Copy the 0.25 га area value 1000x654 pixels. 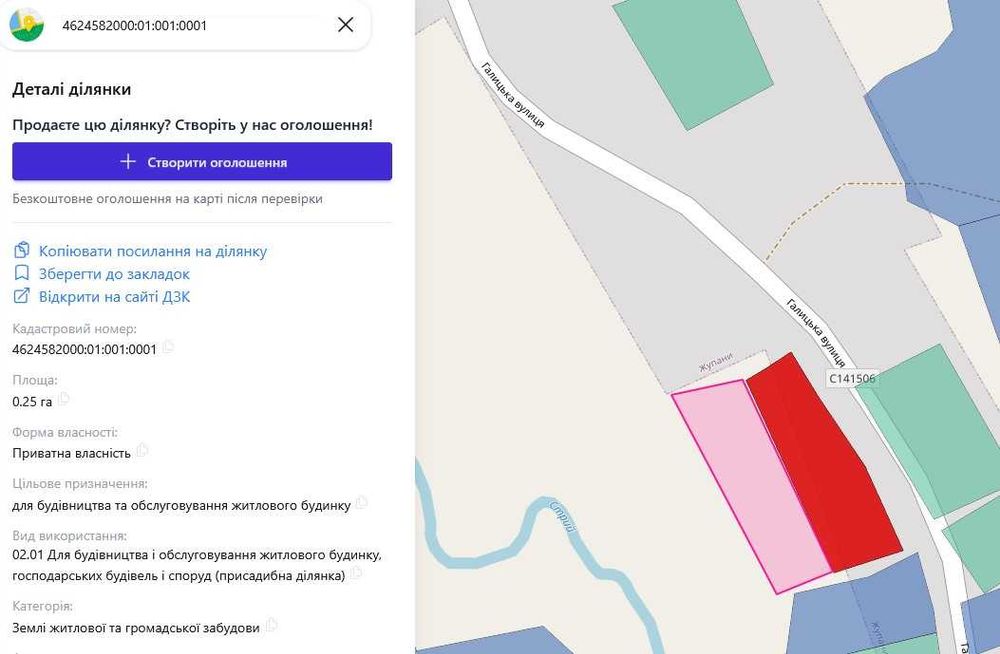pyautogui.click(x=64, y=400)
